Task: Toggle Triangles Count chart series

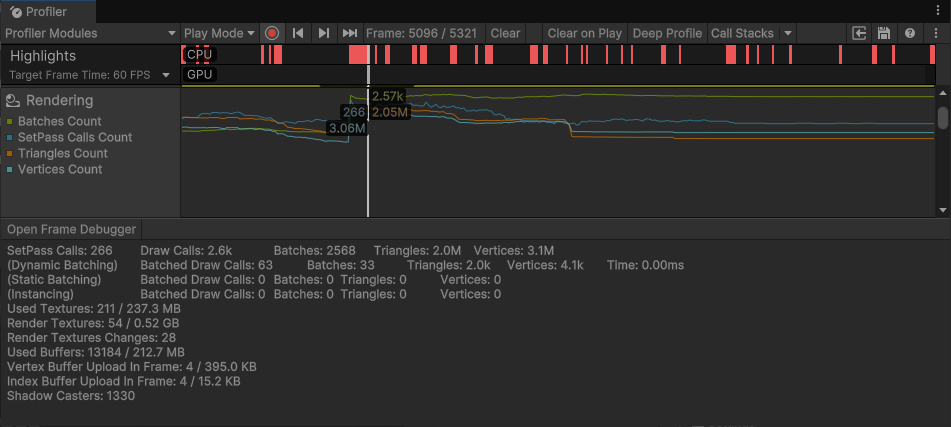Action: tap(10, 154)
